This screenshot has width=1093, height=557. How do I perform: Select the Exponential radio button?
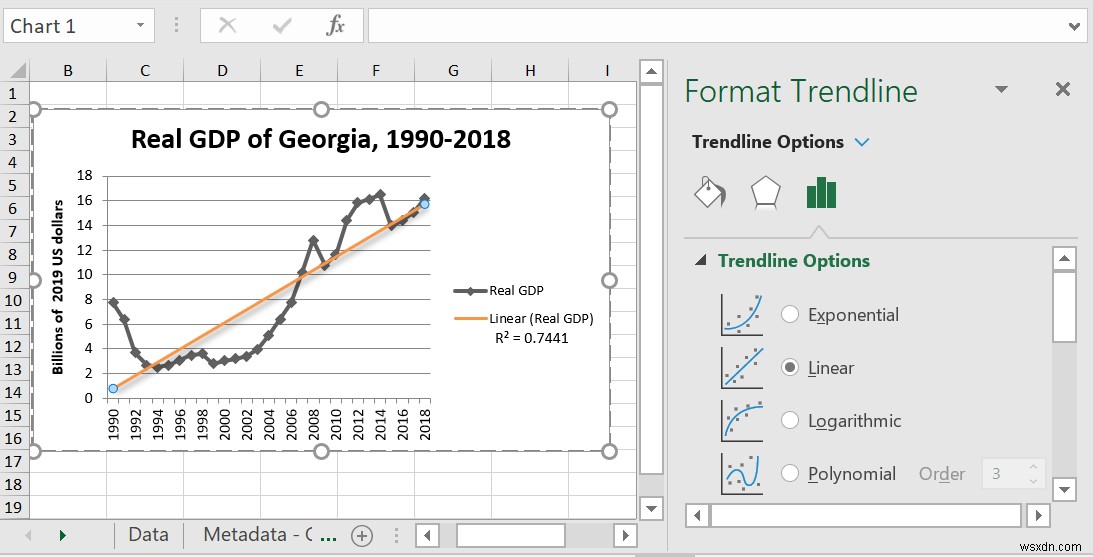790,314
